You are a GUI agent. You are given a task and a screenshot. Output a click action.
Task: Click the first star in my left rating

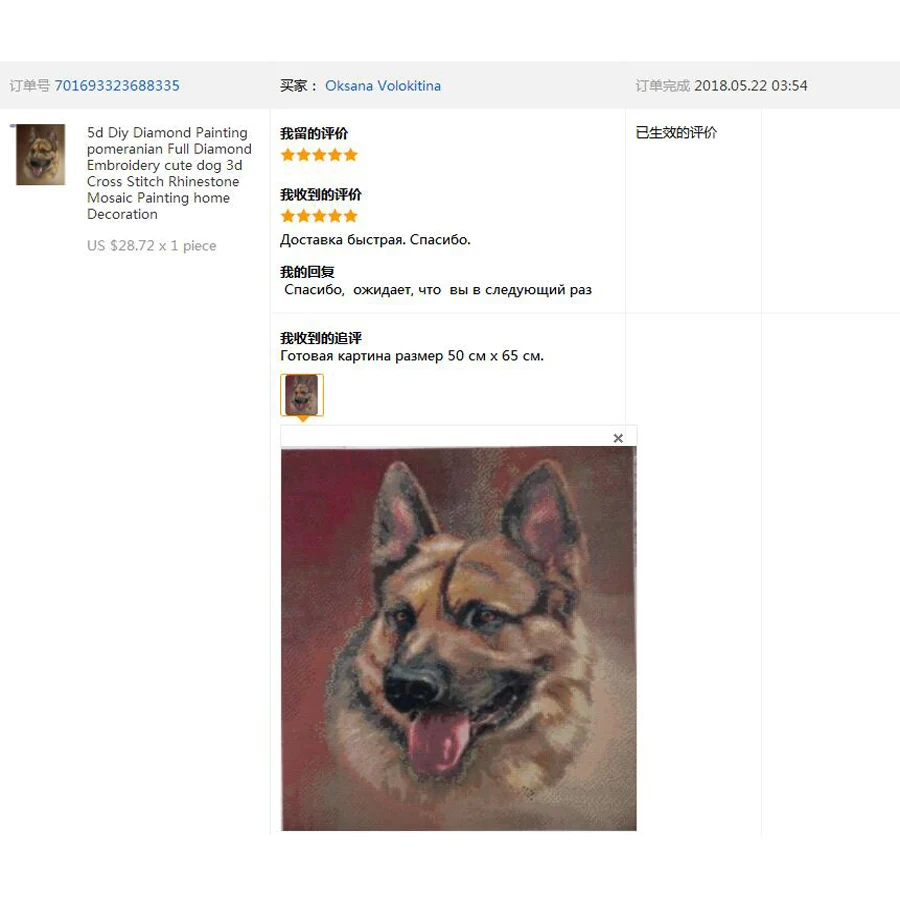tap(288, 155)
